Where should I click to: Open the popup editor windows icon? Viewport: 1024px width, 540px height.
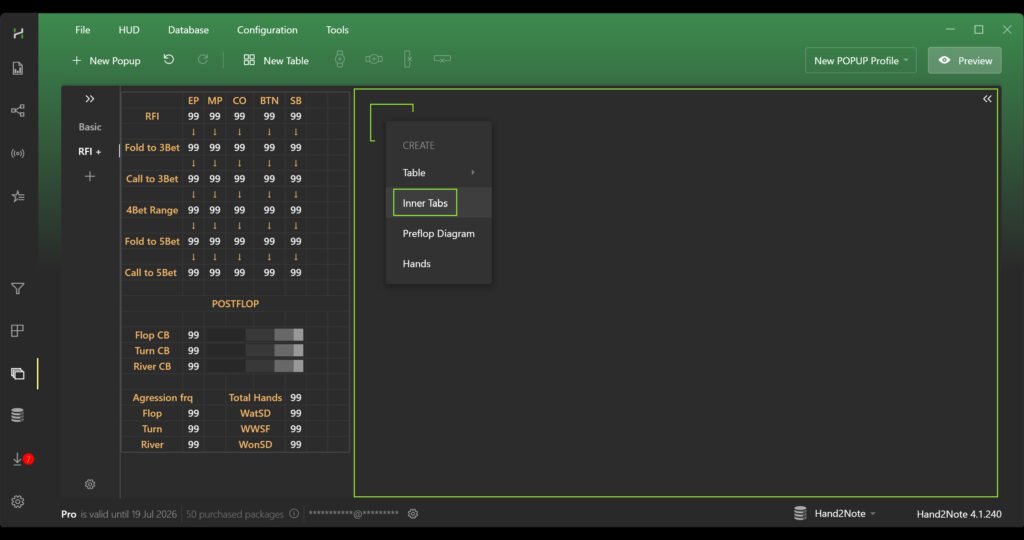tap(17, 374)
